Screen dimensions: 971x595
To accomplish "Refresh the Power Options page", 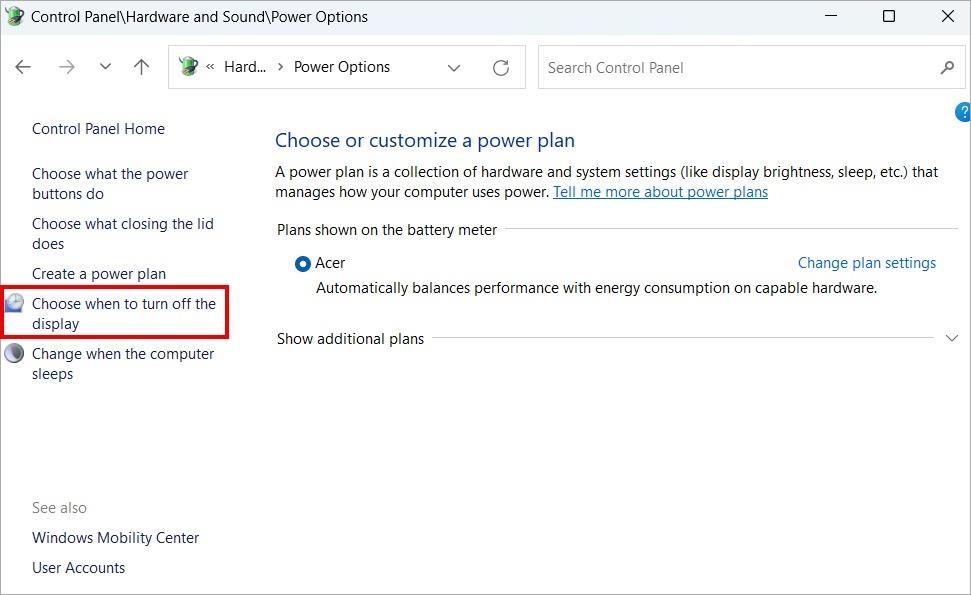I will (x=501, y=67).
